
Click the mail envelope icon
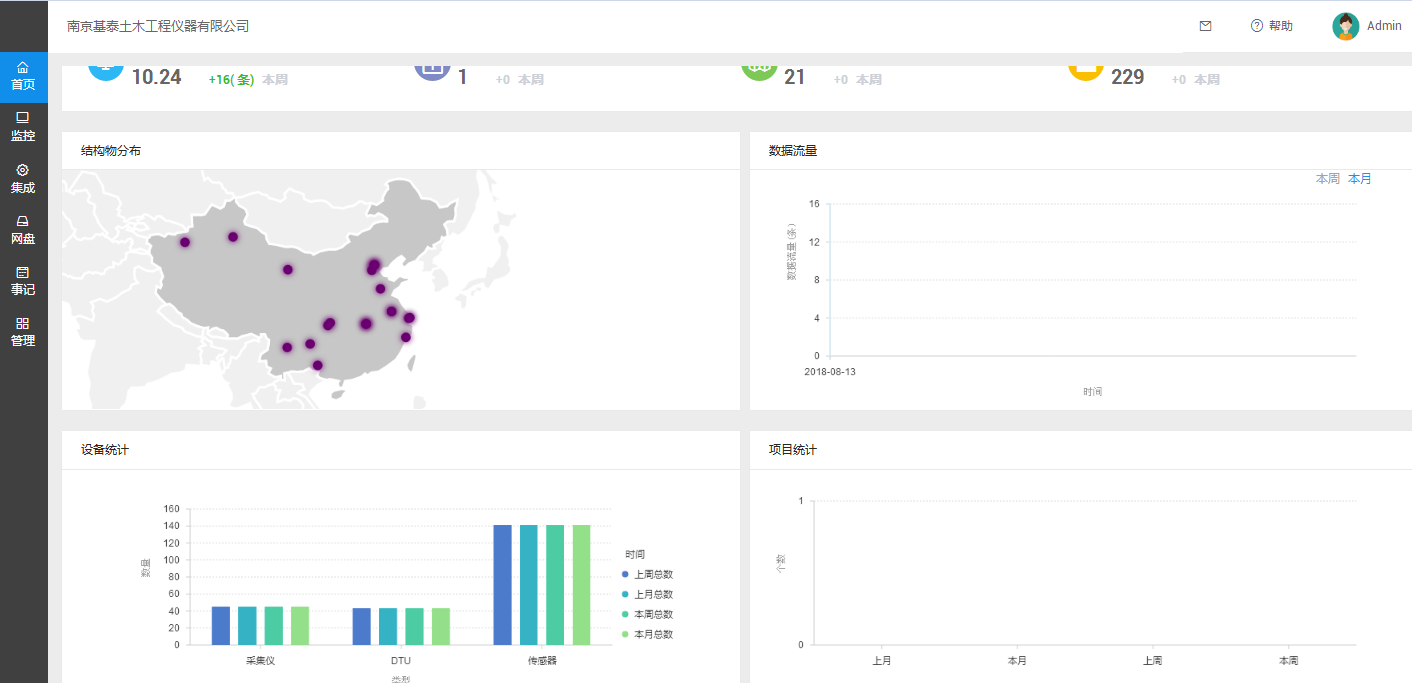(1205, 26)
